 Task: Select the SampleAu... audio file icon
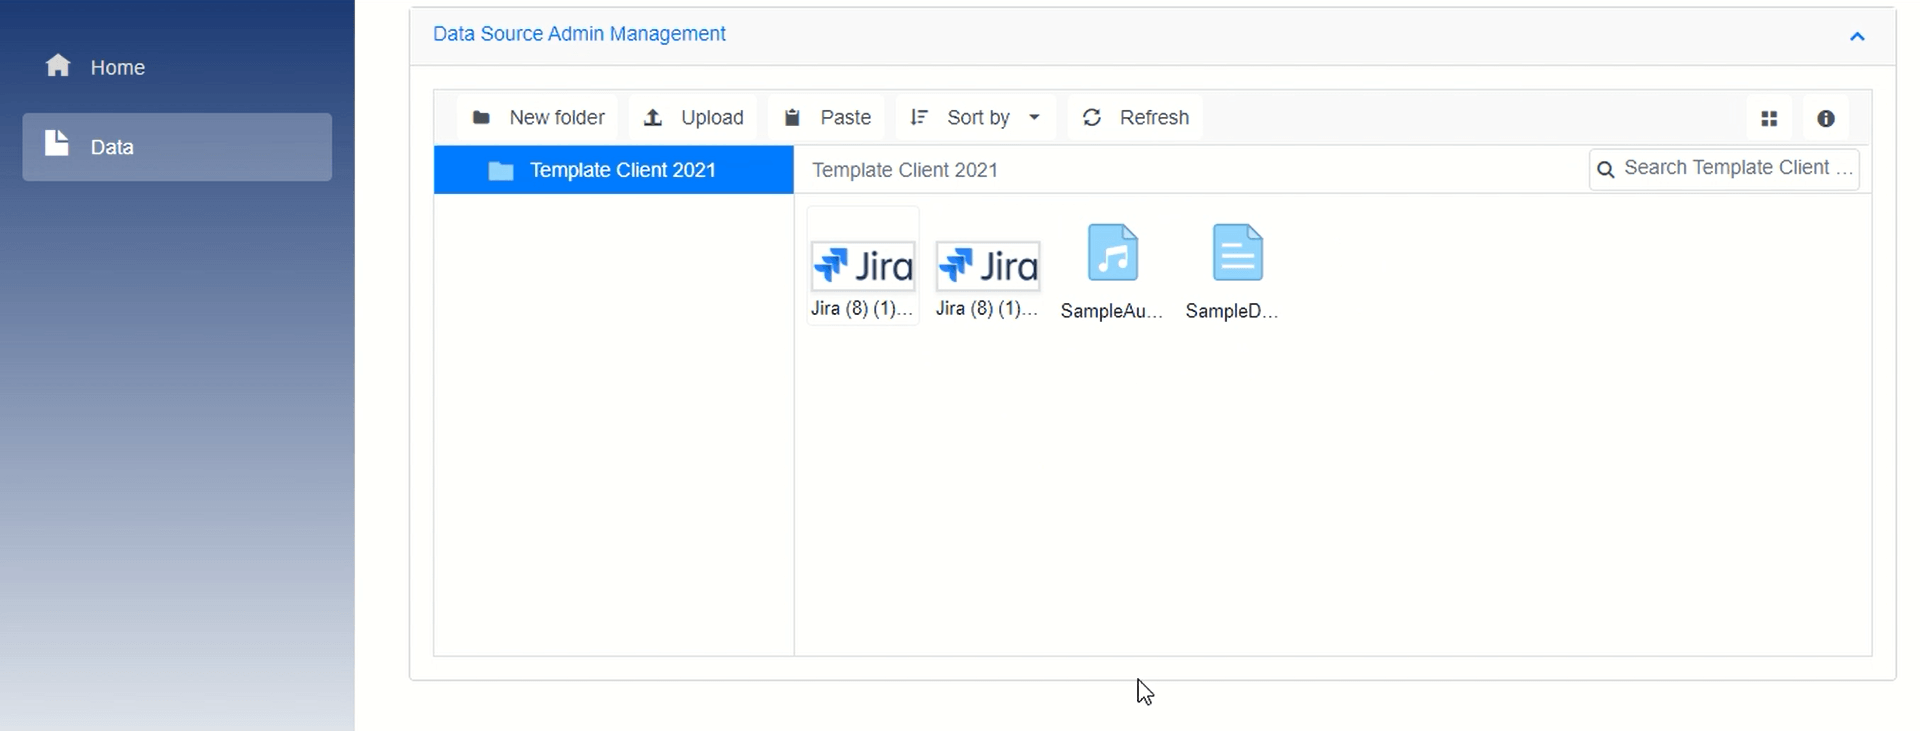point(1112,252)
